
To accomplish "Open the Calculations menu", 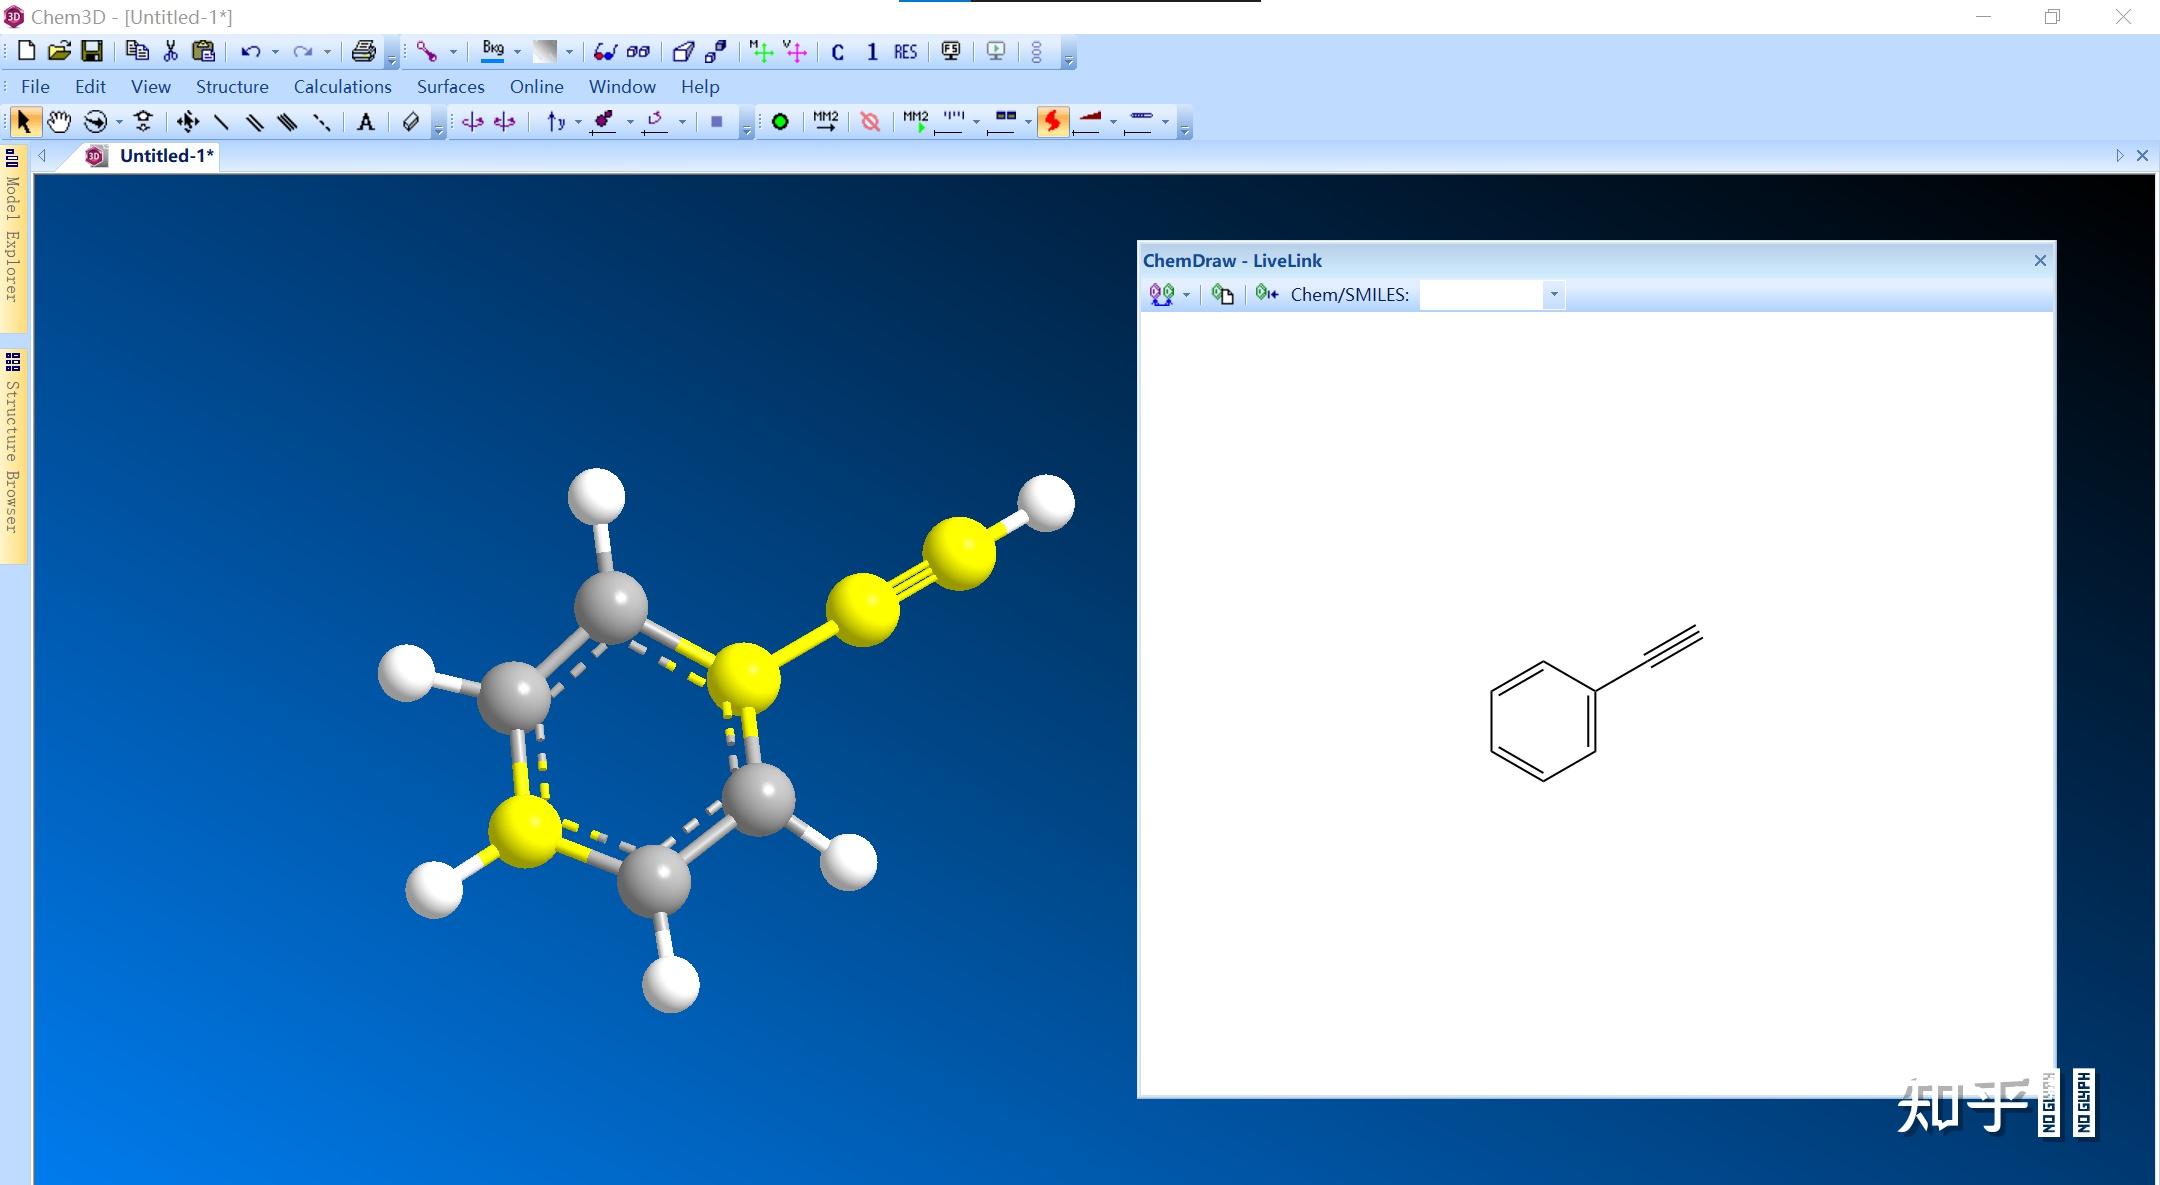I will pyautogui.click(x=342, y=87).
